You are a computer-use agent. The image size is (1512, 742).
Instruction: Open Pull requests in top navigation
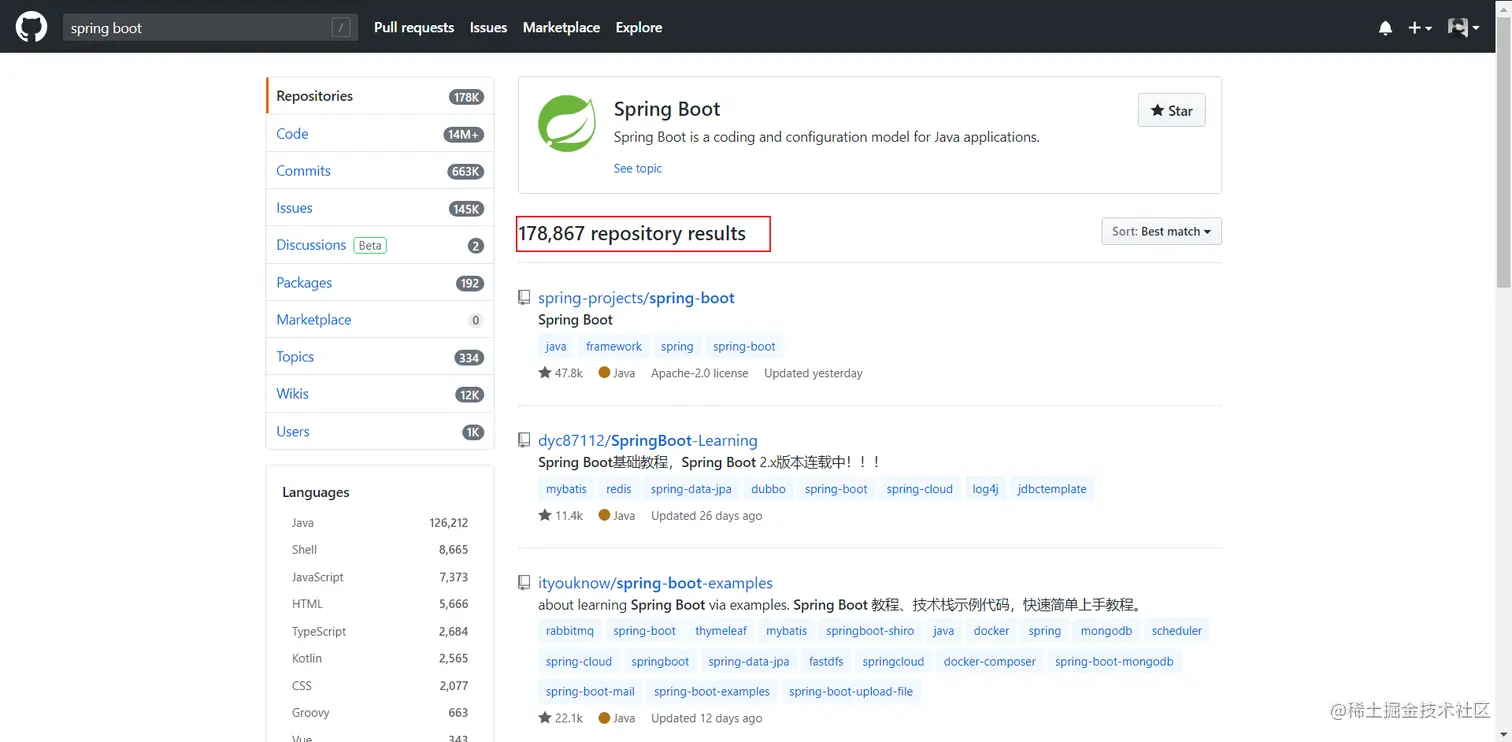coord(414,27)
